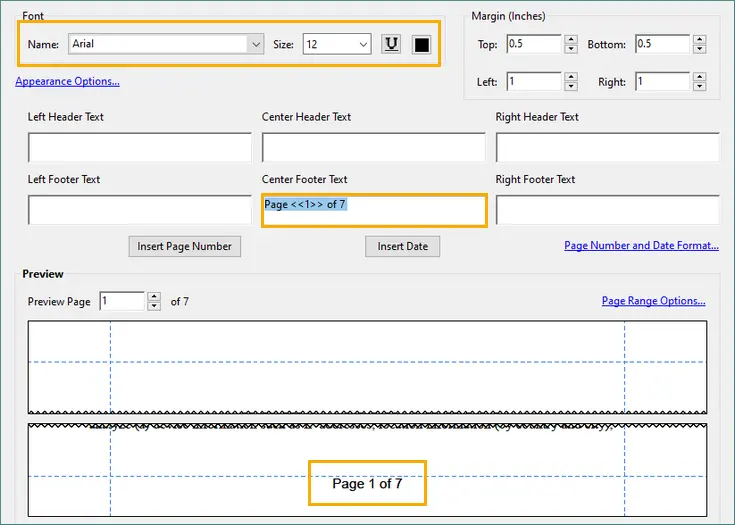The width and height of the screenshot is (735, 525).
Task: Open the black font color swatch
Action: point(421,44)
